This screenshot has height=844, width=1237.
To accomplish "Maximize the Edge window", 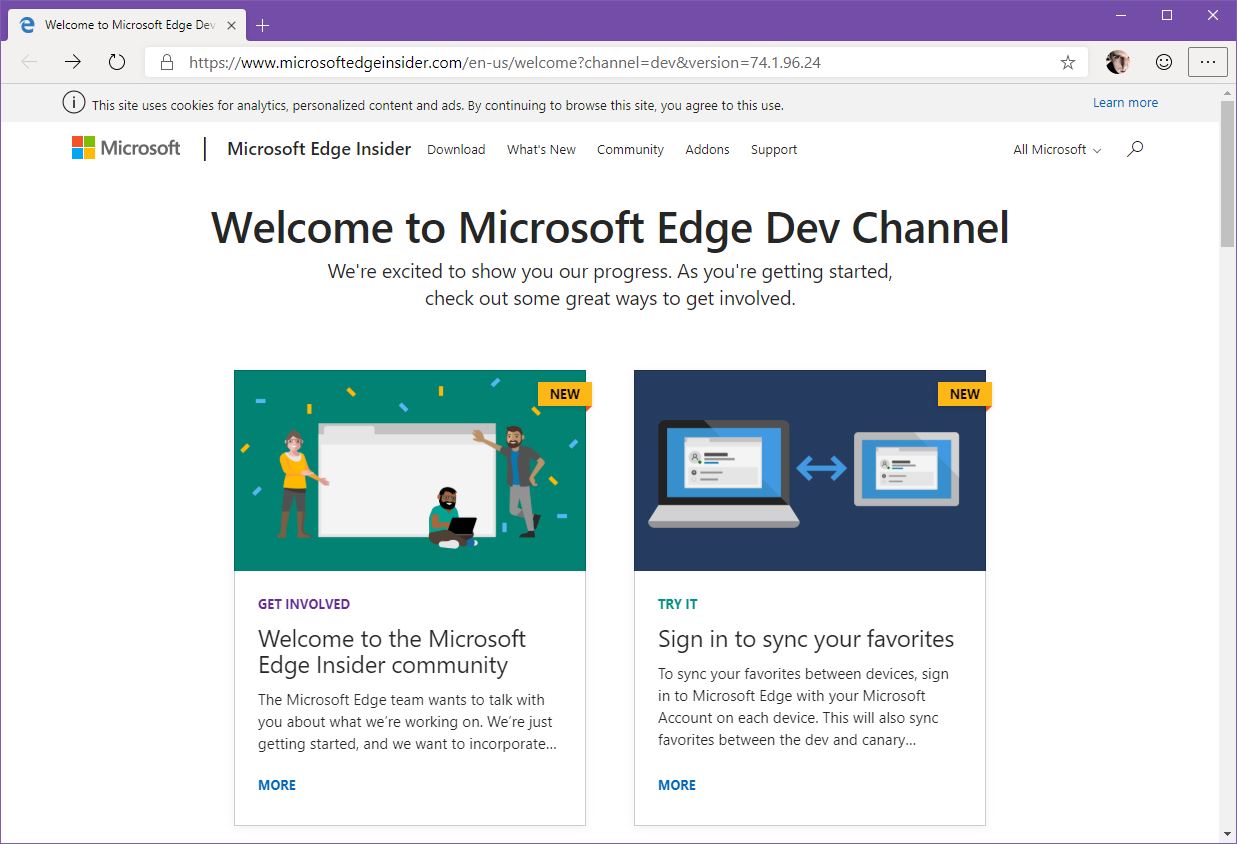I will click(x=1167, y=15).
